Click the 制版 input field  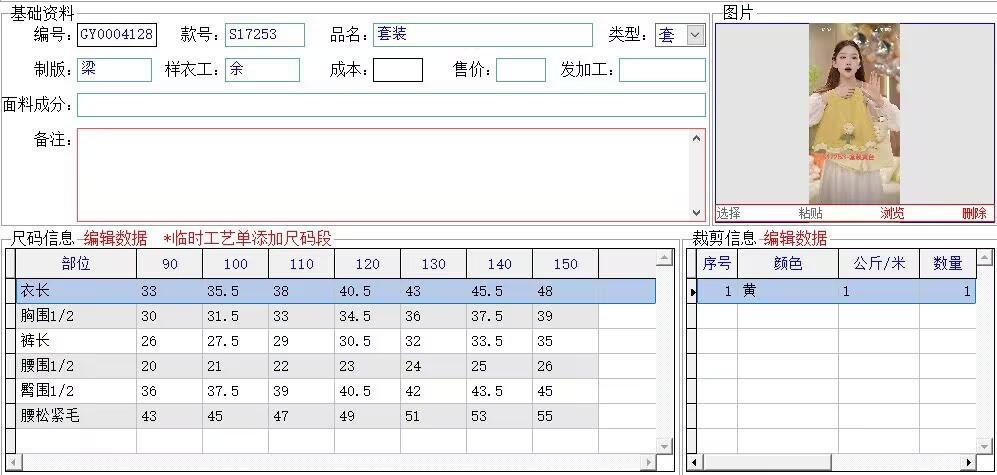coord(114,70)
